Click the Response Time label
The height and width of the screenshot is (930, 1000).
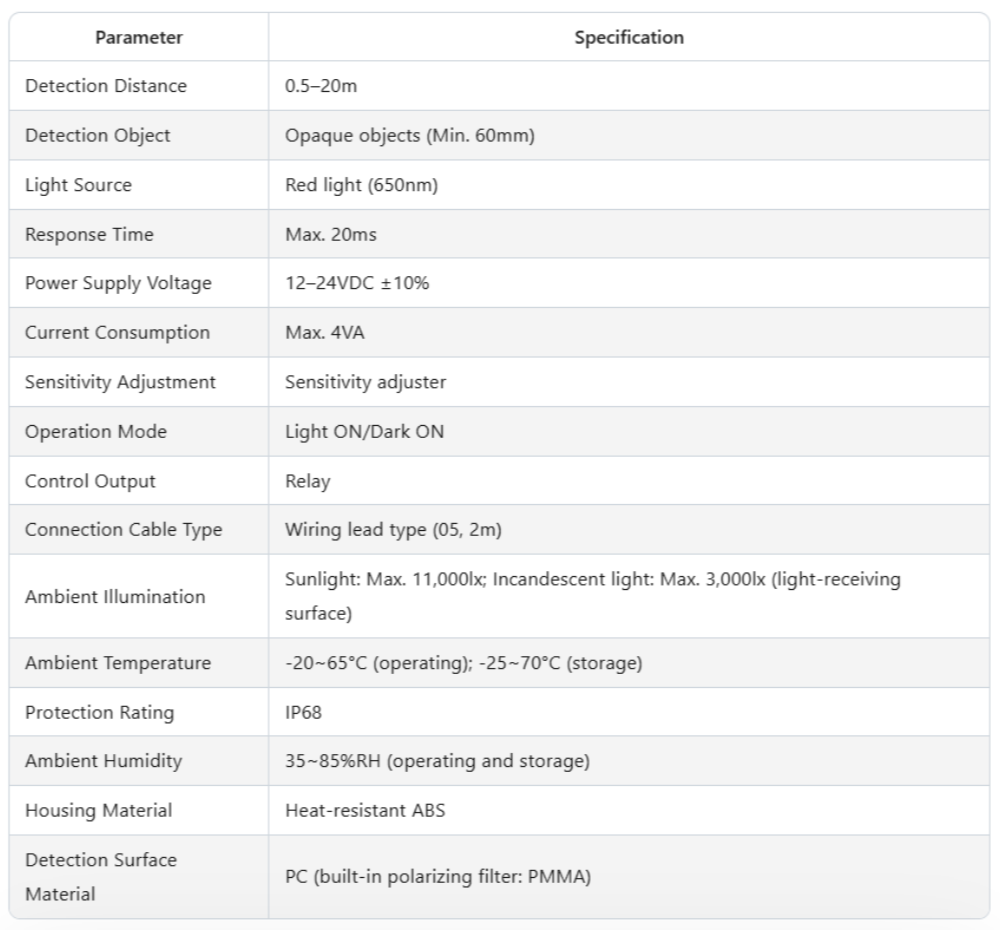(89, 234)
